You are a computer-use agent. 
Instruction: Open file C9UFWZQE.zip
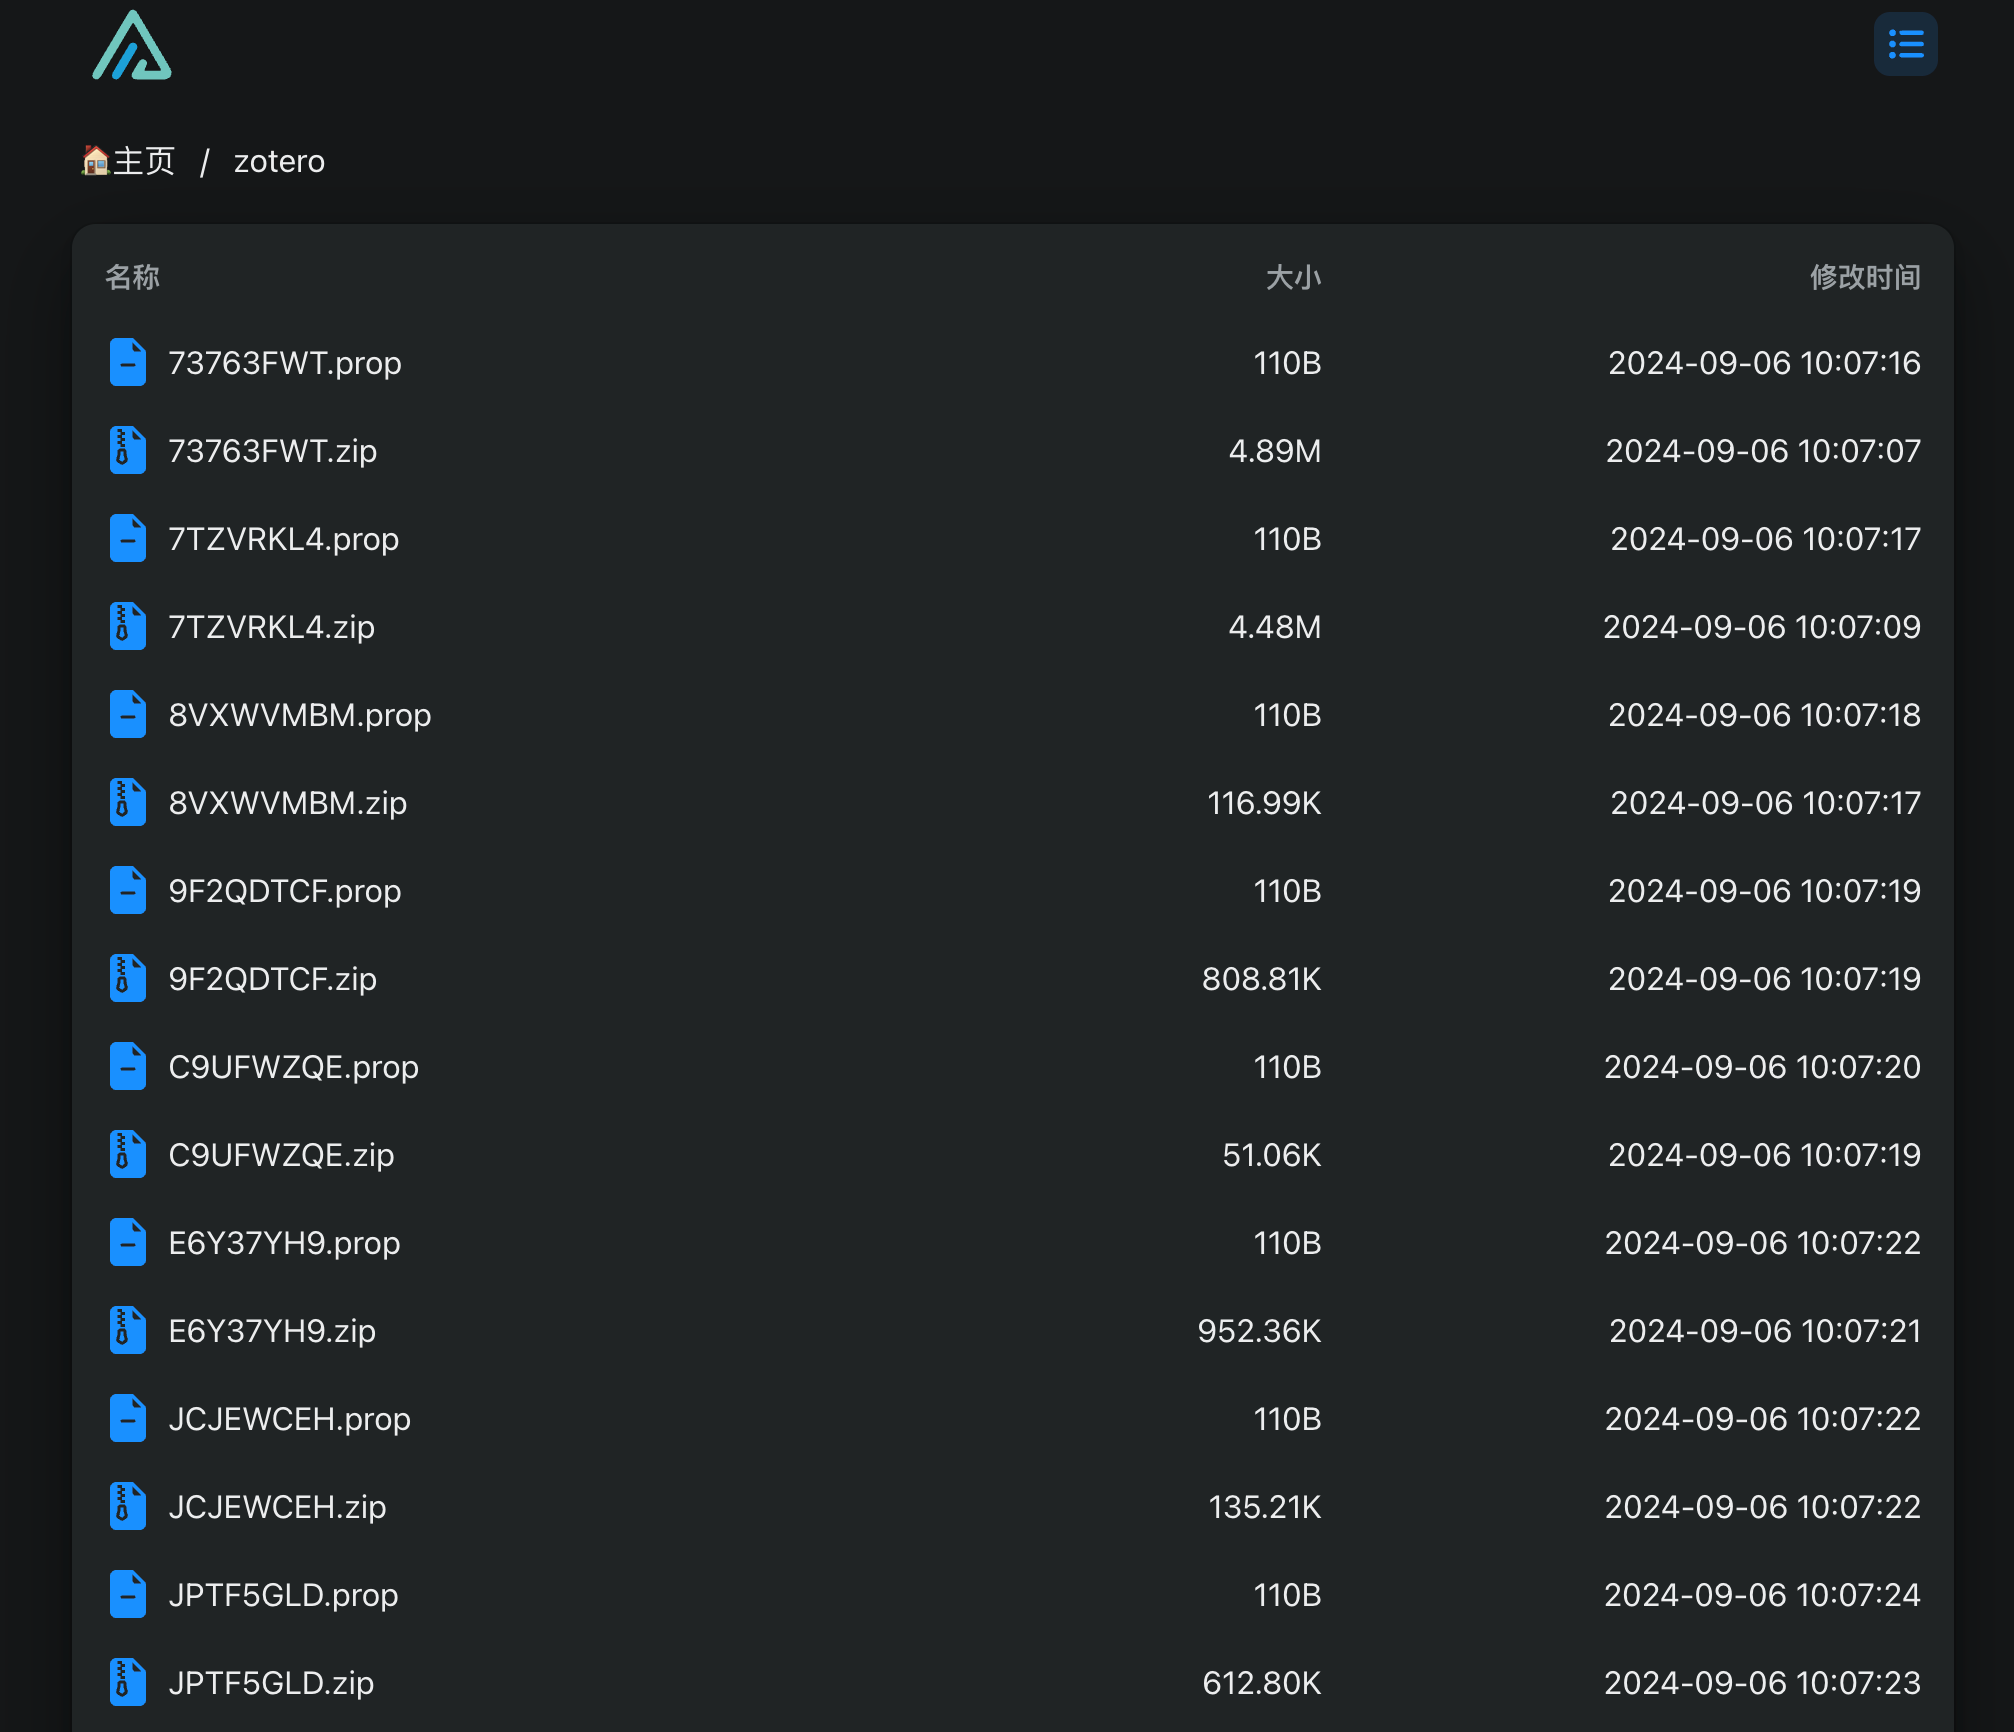tap(282, 1155)
